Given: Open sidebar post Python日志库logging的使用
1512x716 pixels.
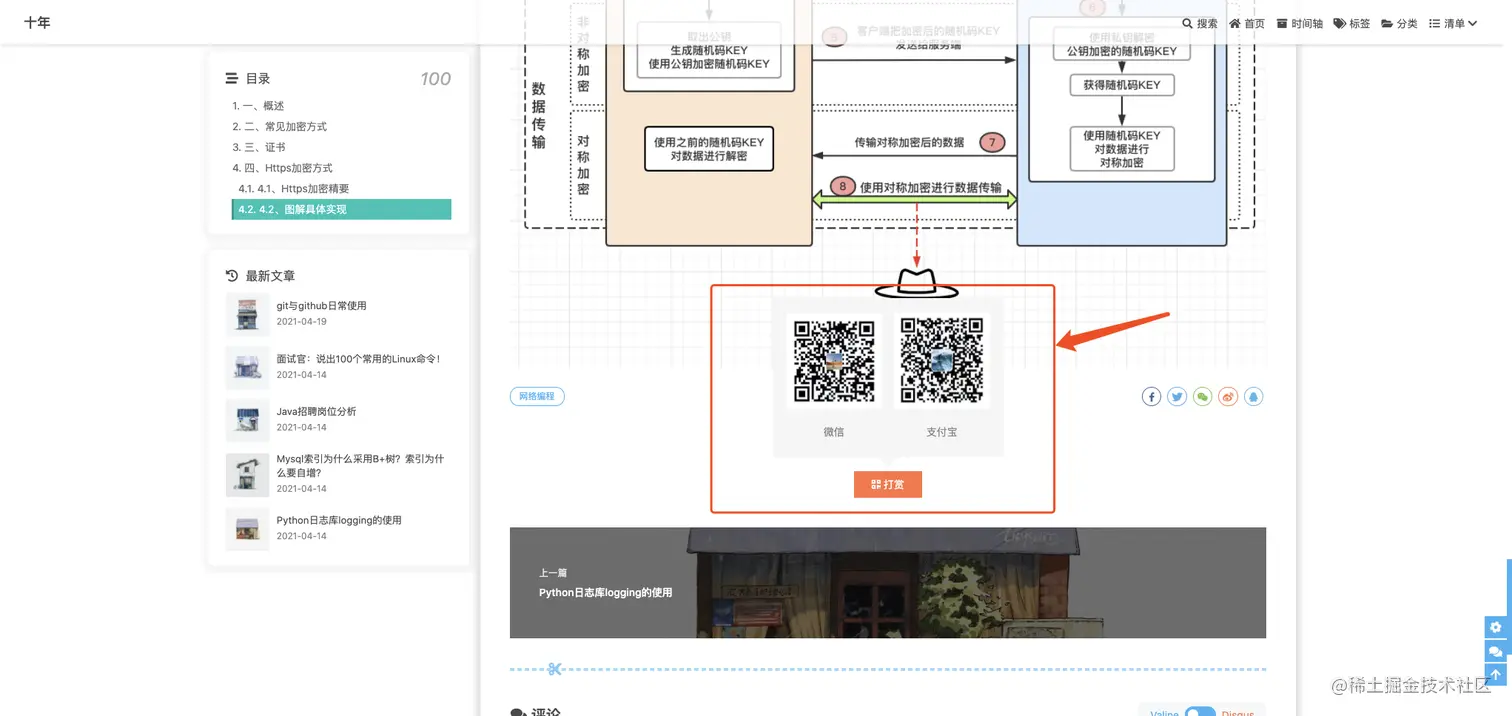Looking at the screenshot, I should click(339, 520).
